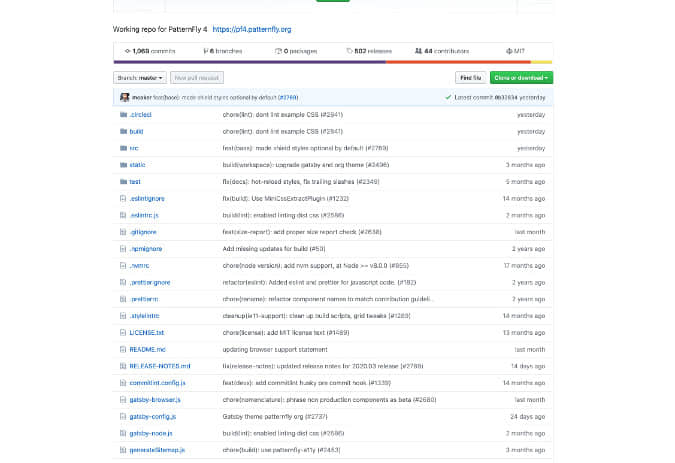Screen dimensions: 675x463
Task: Click the folder icon next to src
Action: point(123,148)
